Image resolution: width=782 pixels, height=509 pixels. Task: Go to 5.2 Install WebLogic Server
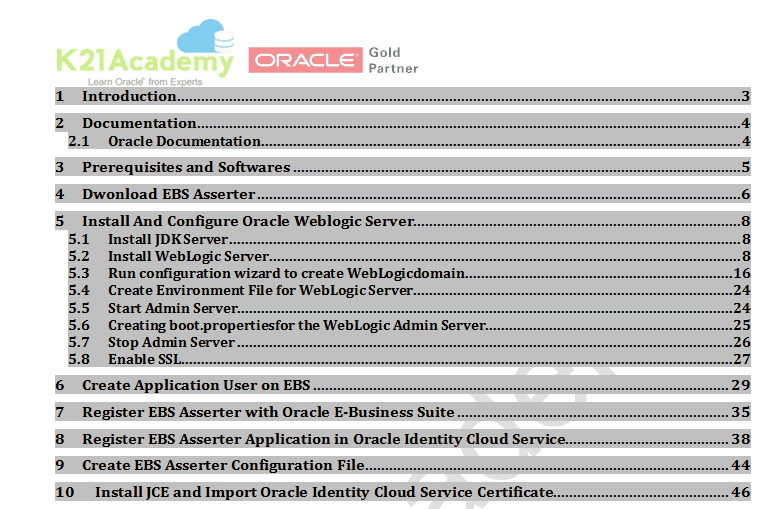189,256
